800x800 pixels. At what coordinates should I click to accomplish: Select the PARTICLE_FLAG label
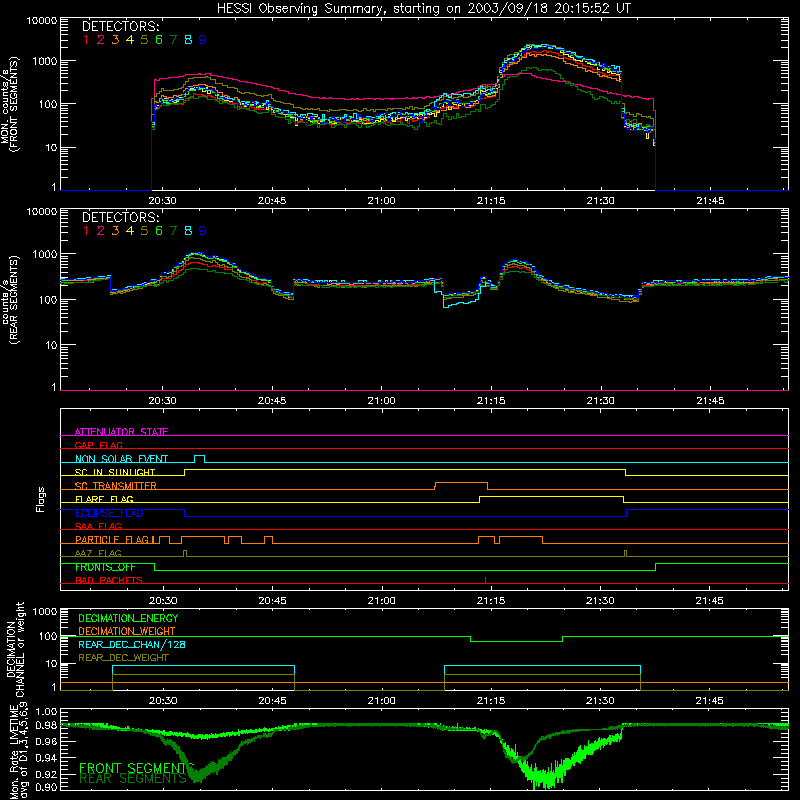112,540
